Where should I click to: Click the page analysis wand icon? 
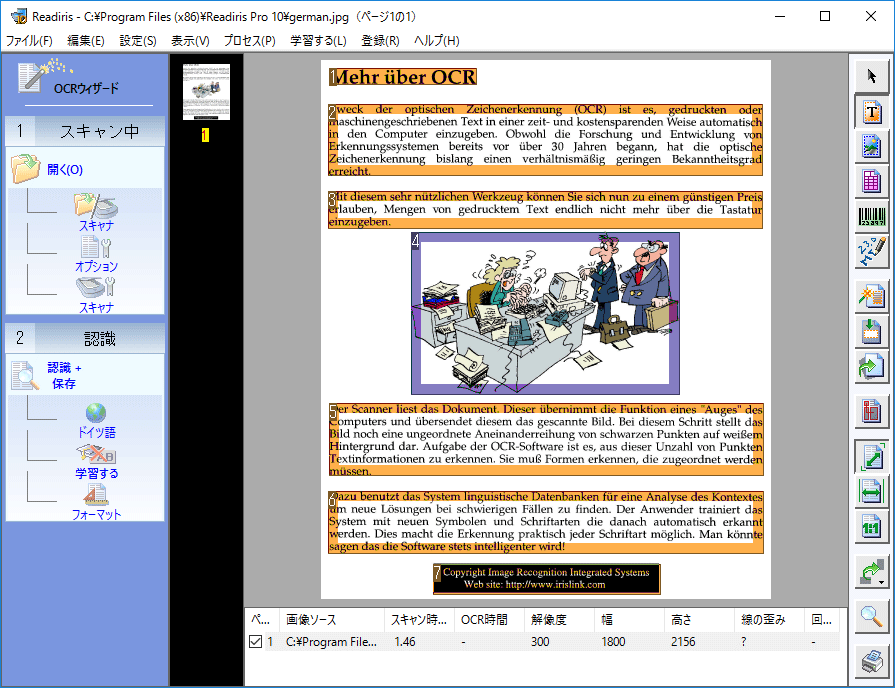(871, 297)
